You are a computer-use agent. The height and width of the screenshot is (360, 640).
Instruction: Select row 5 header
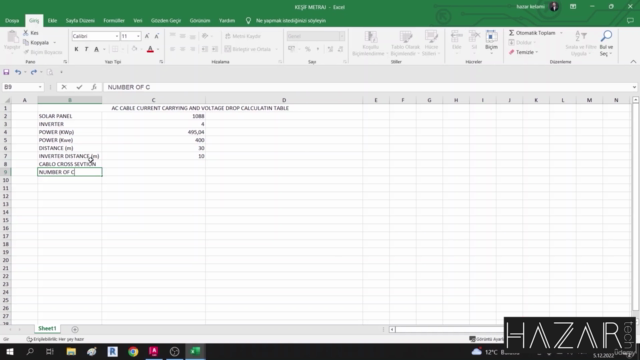tap(6, 140)
